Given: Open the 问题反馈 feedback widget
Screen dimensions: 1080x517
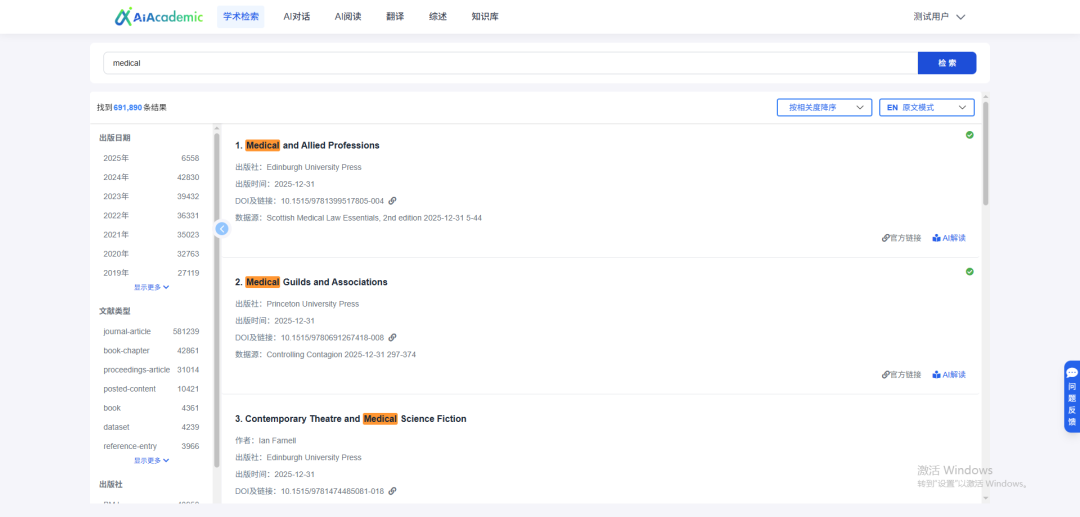Looking at the screenshot, I should pyautogui.click(x=1071, y=396).
